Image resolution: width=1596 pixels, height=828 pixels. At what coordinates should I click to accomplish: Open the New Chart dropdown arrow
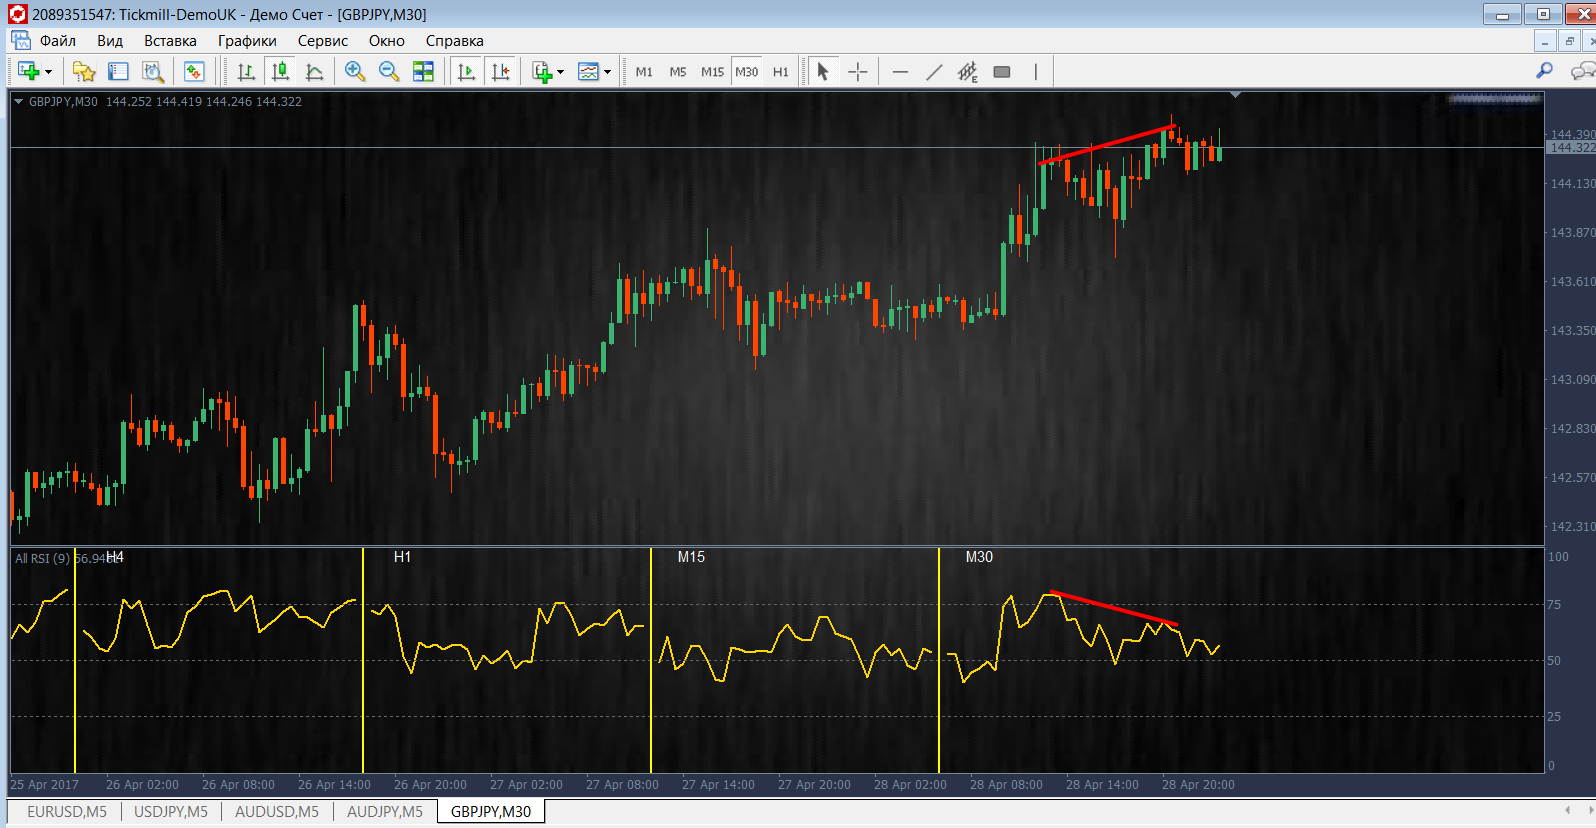48,72
